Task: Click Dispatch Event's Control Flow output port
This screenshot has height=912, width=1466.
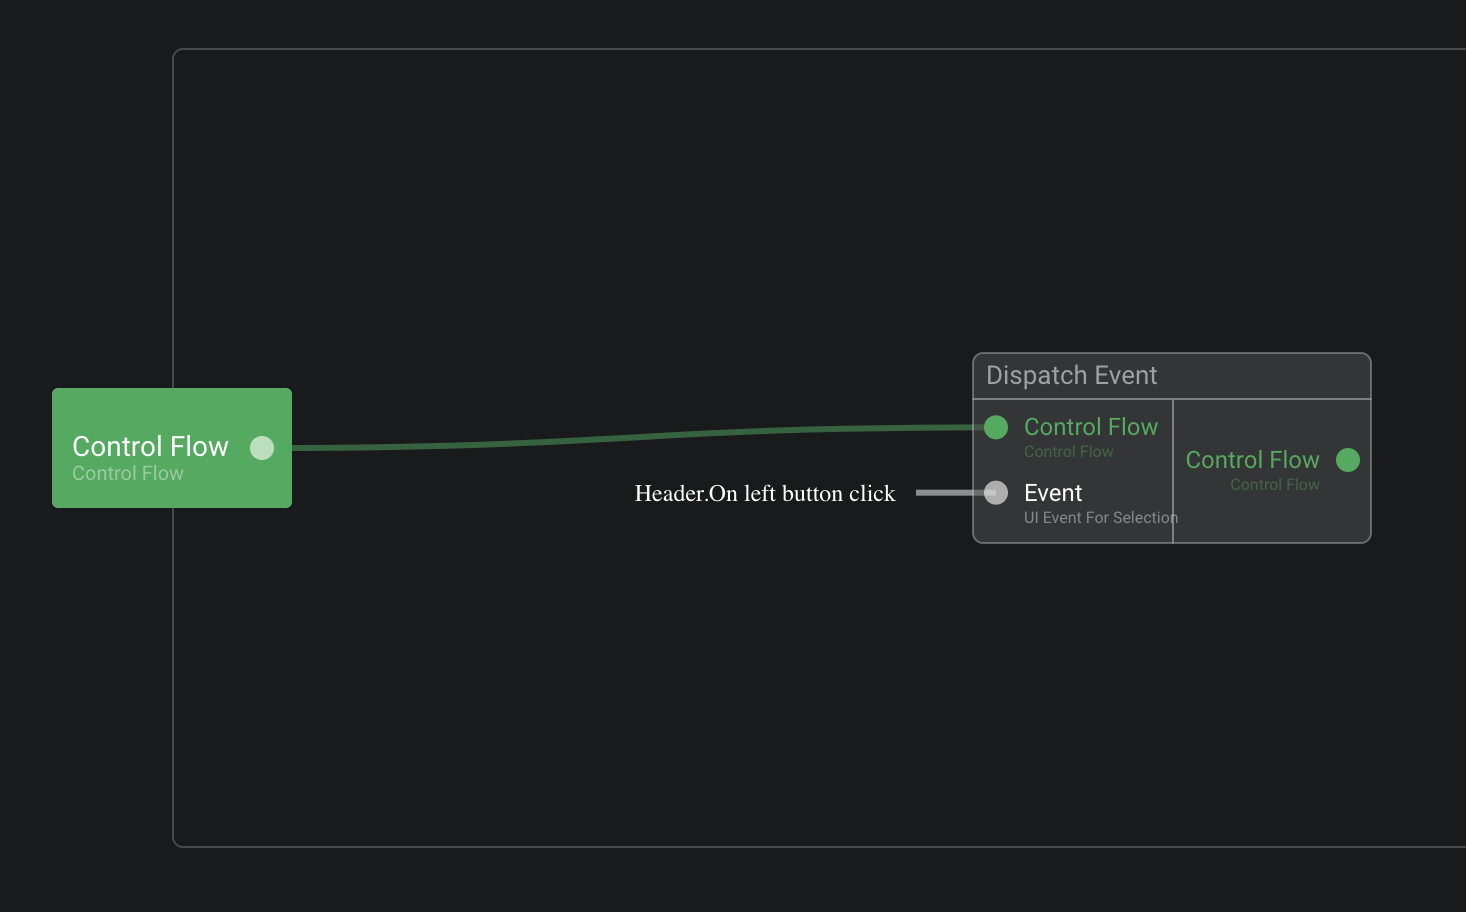Action: tap(1348, 460)
